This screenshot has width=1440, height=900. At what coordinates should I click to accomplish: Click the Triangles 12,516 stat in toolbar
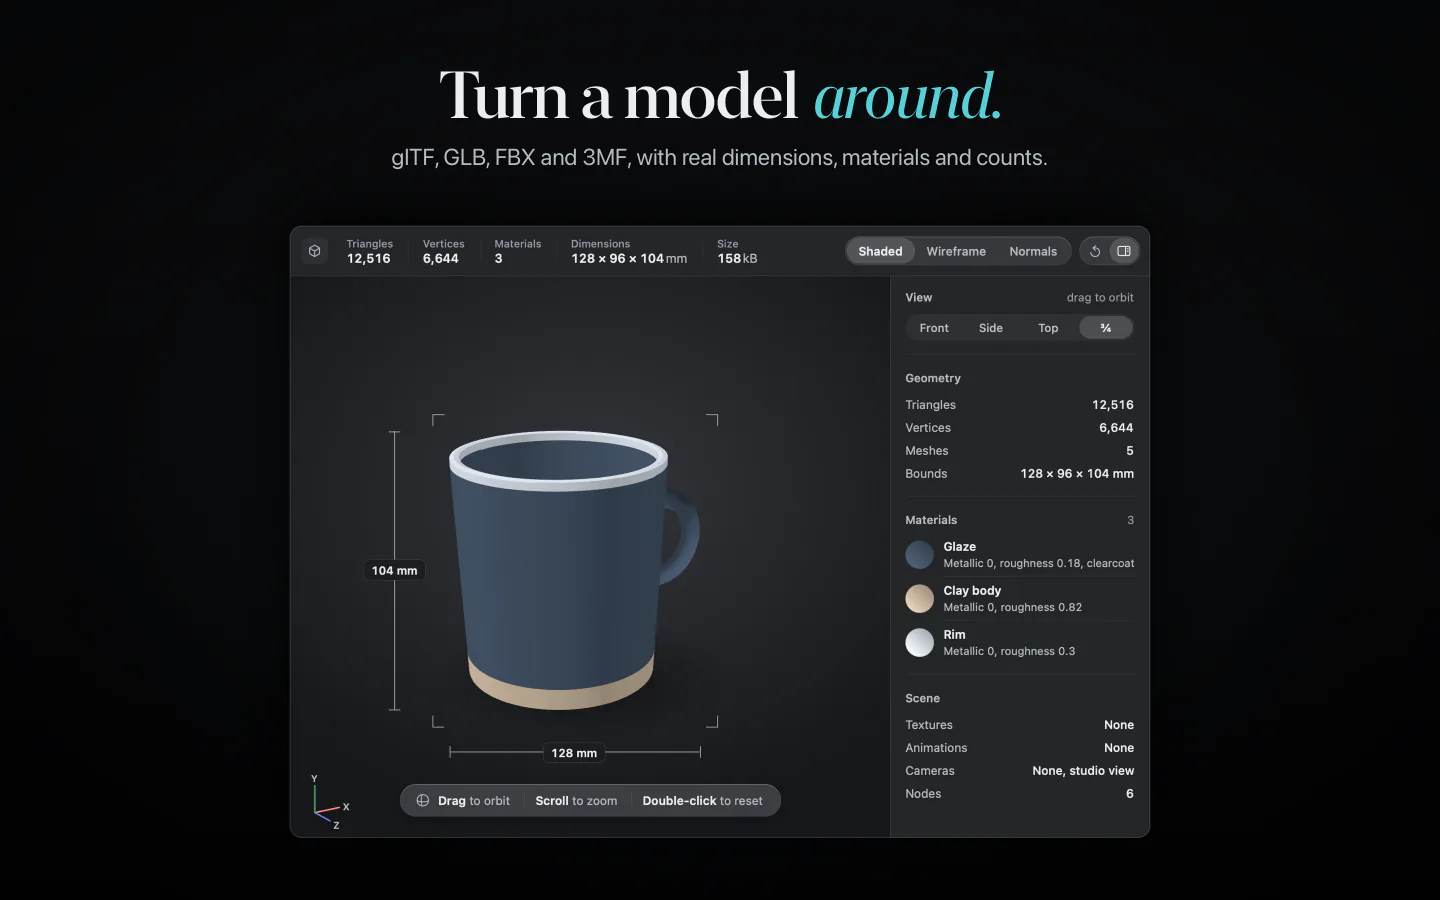[369, 251]
